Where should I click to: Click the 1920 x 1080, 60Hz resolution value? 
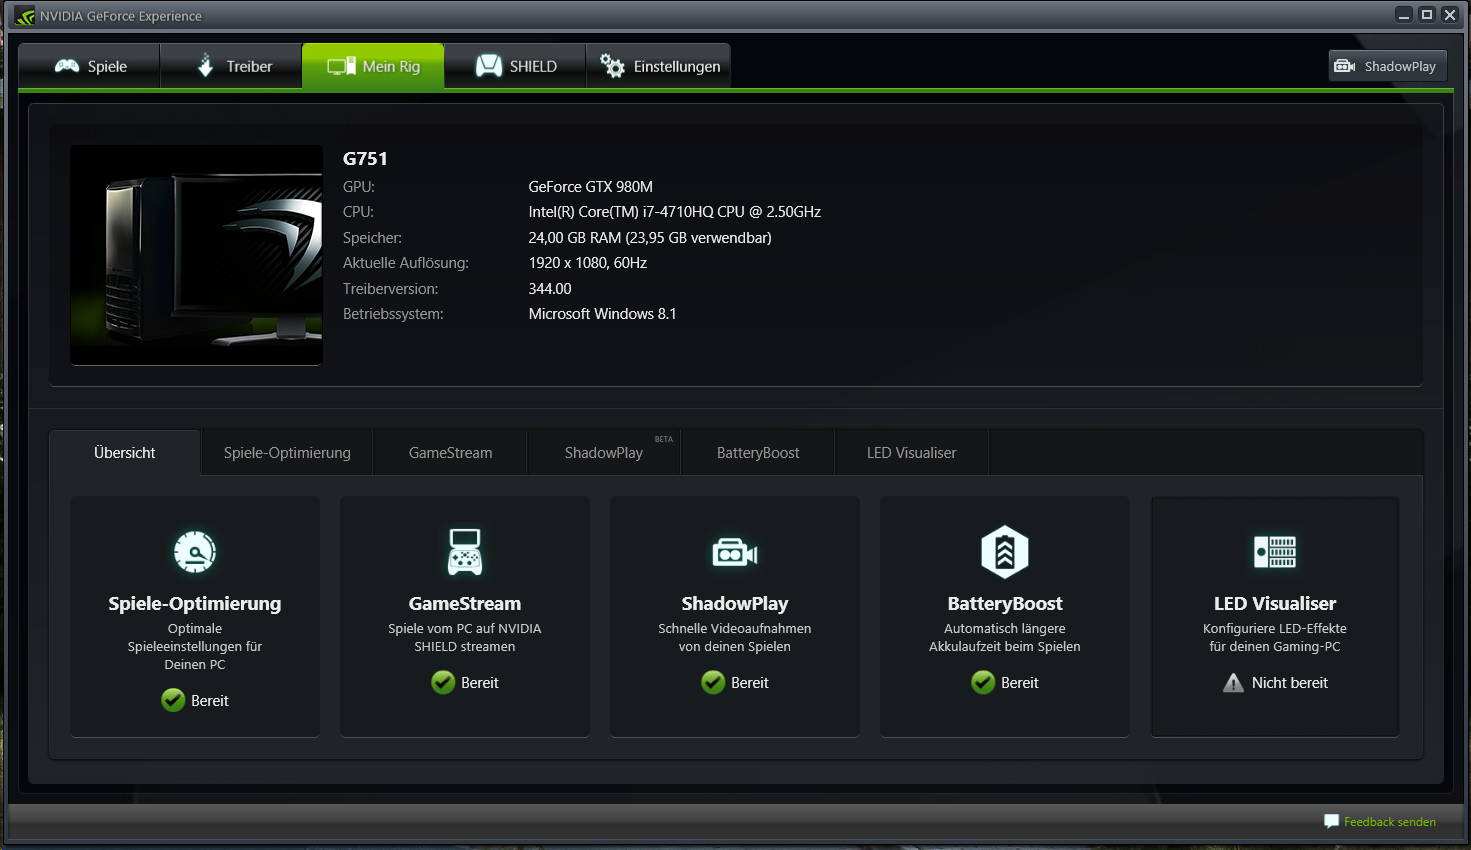(588, 263)
